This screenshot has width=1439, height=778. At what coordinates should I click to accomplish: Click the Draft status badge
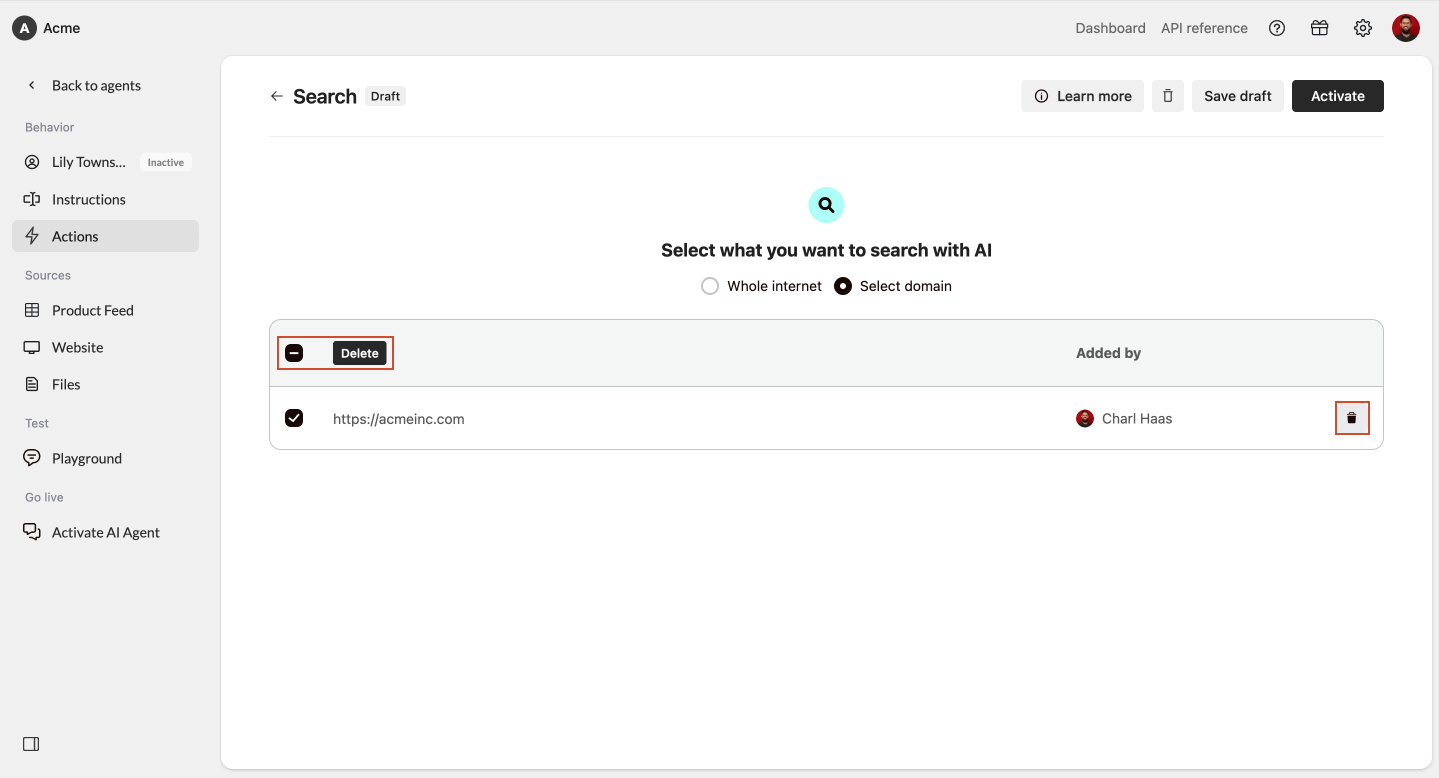pos(385,96)
